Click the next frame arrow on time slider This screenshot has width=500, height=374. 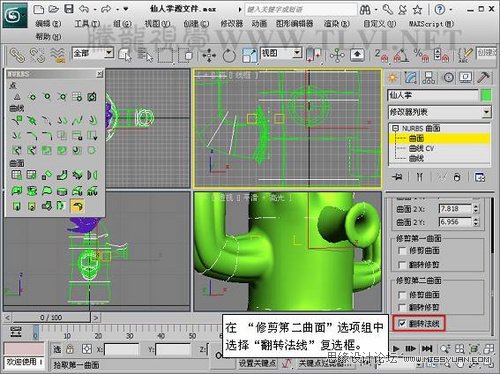[x=96, y=318]
